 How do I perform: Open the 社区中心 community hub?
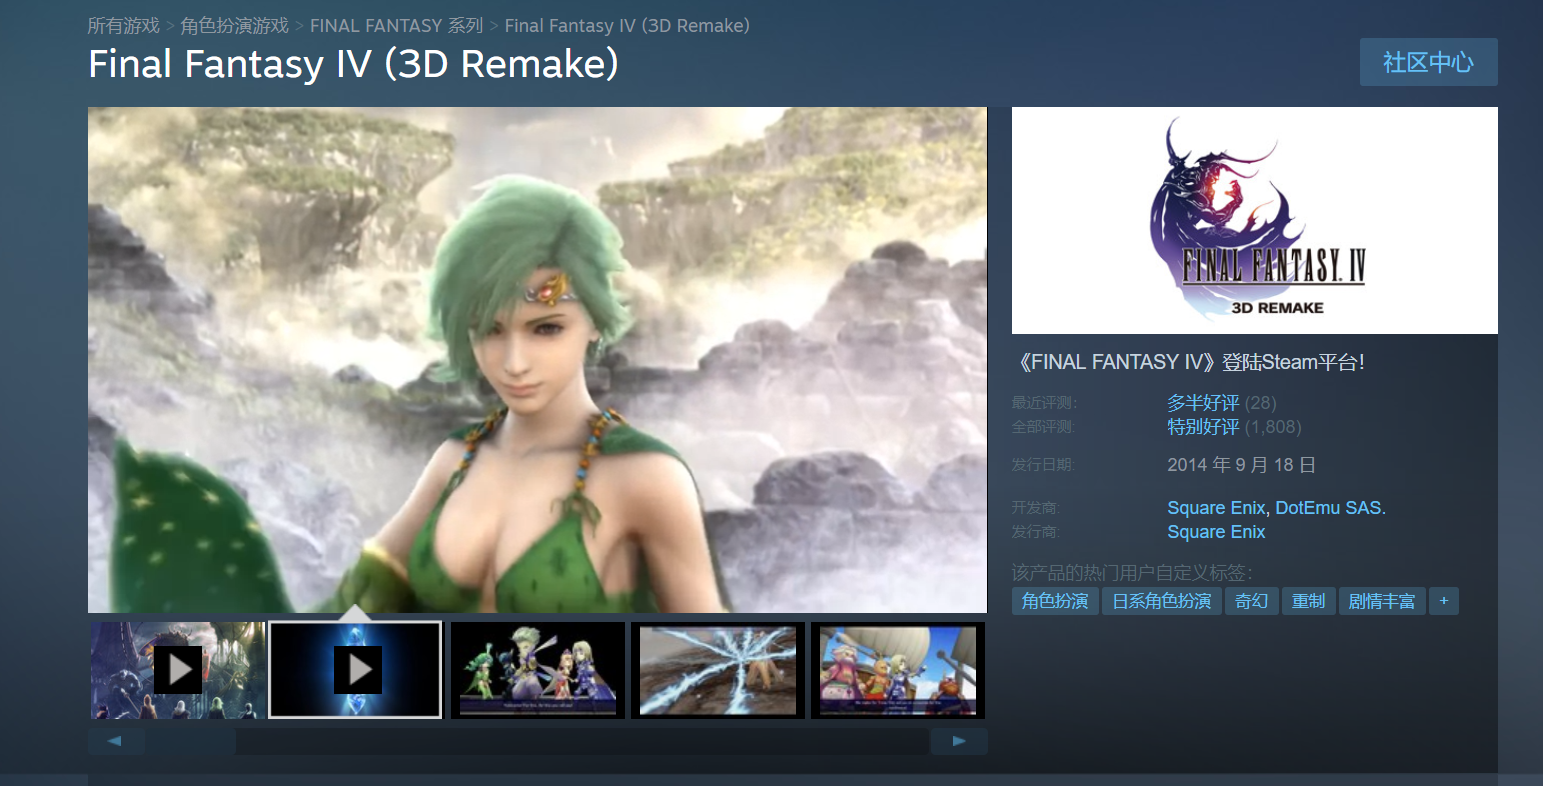tap(1428, 62)
